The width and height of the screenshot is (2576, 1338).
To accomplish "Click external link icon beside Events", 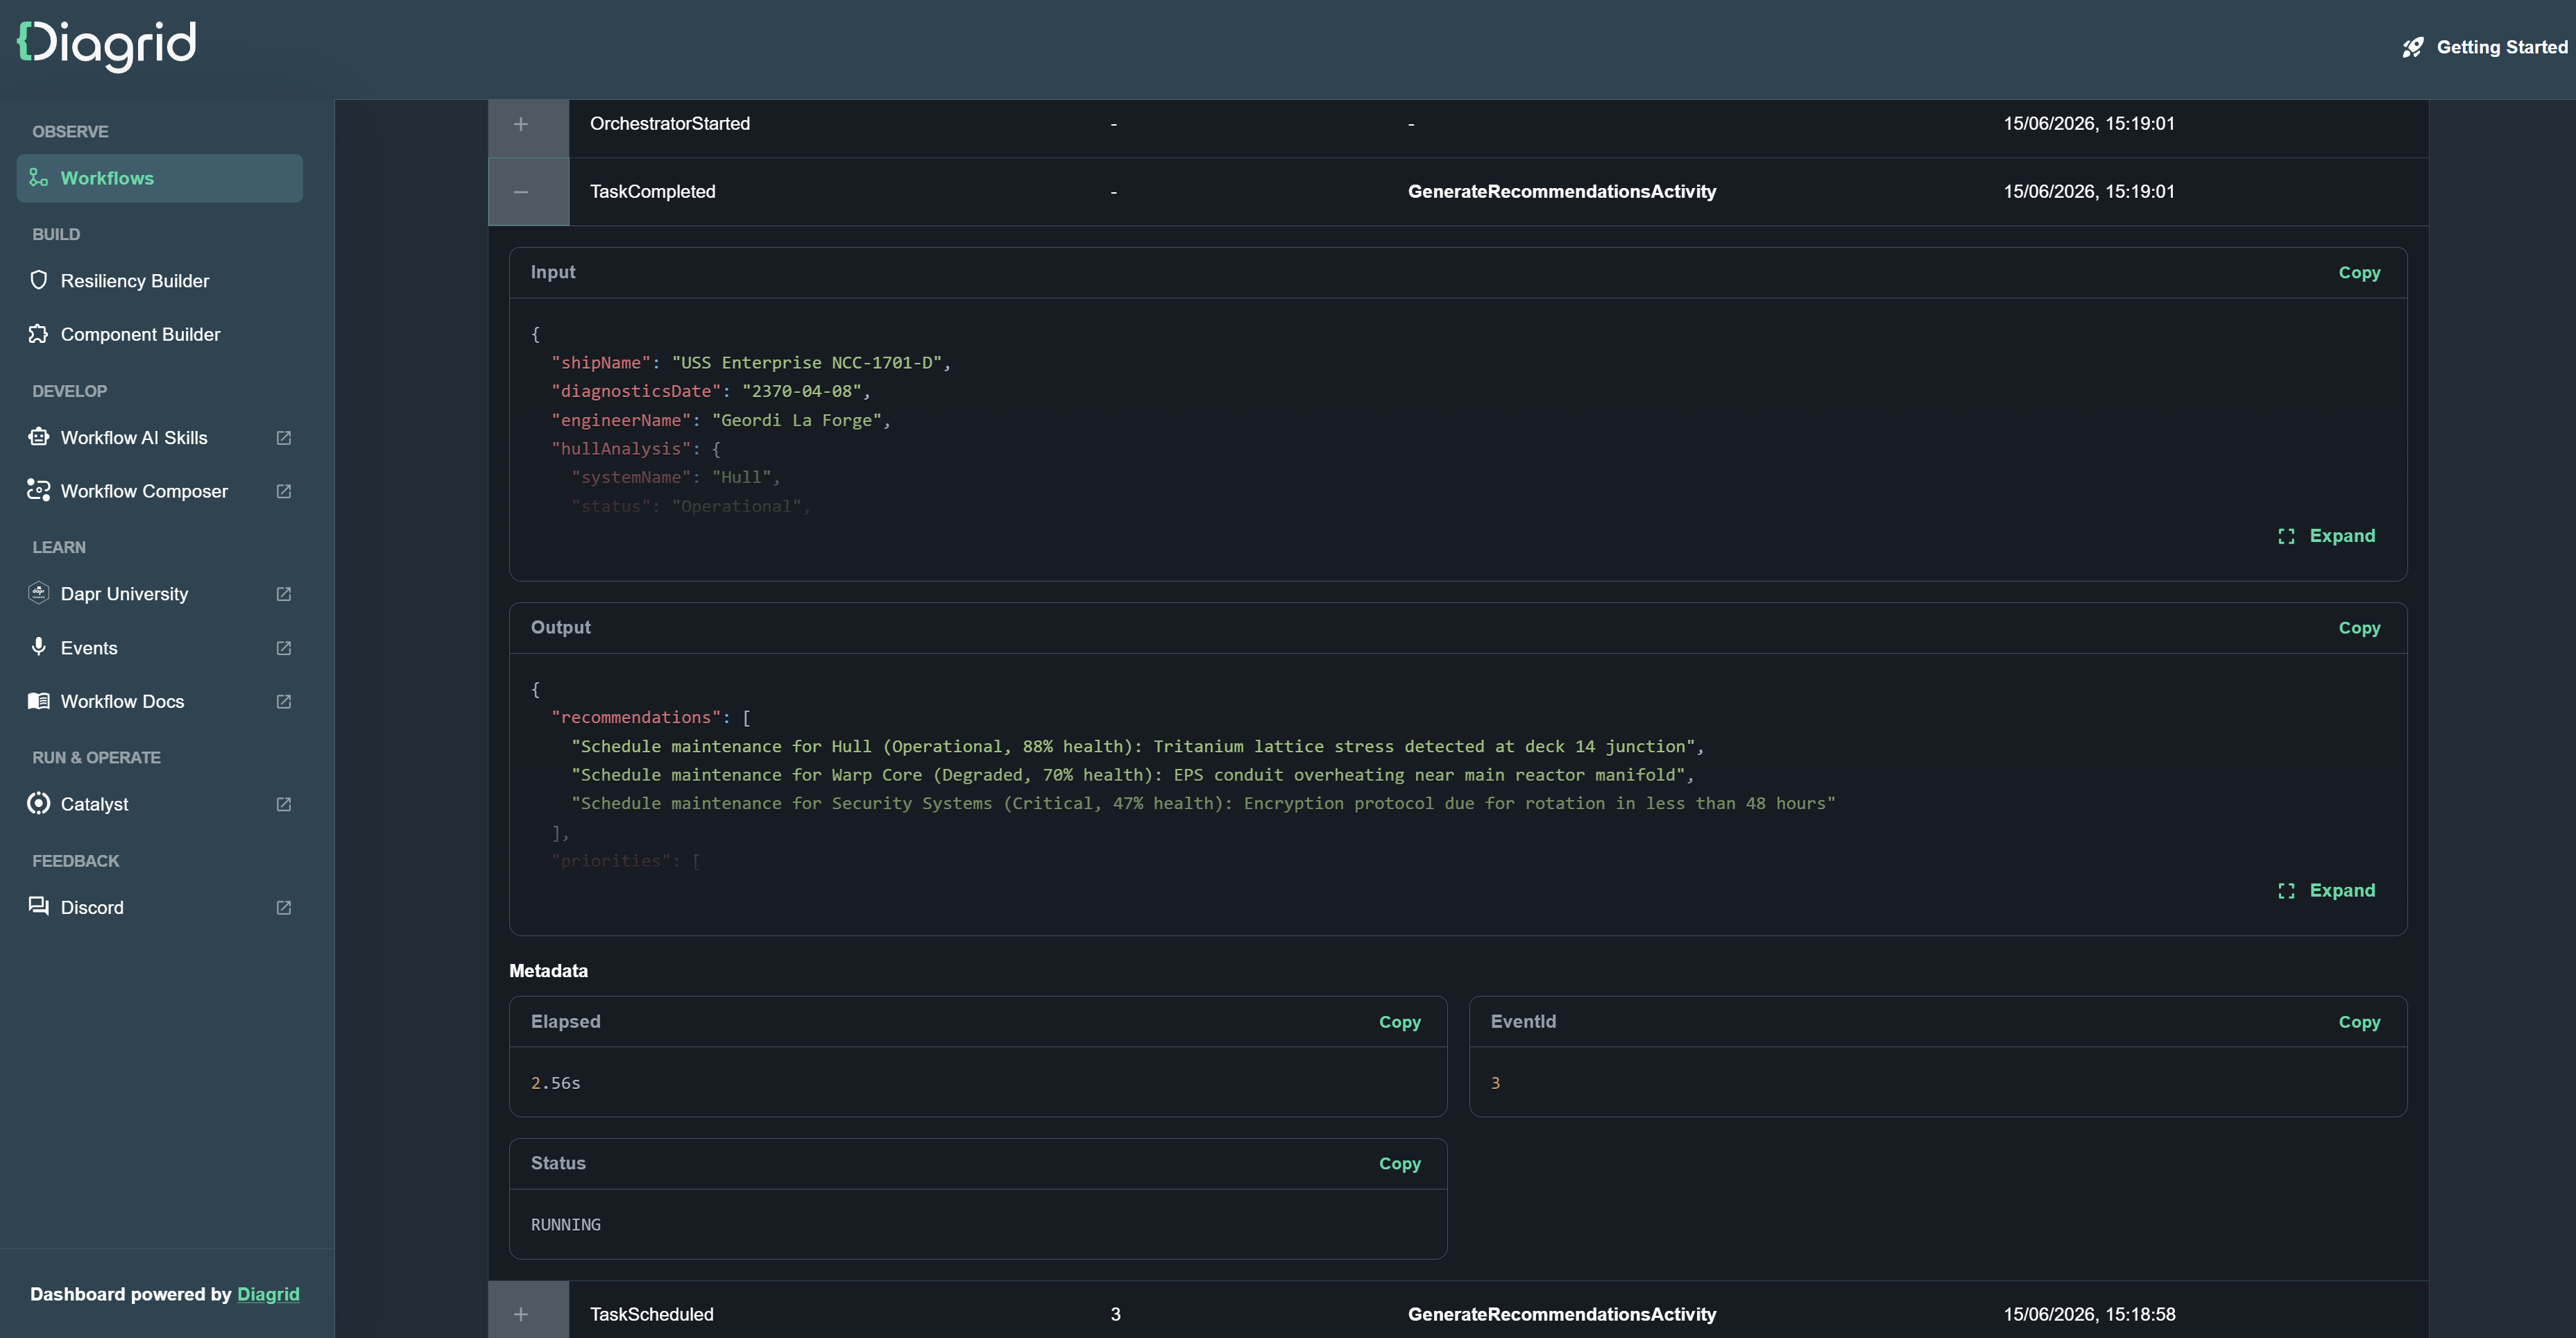I will point(284,648).
